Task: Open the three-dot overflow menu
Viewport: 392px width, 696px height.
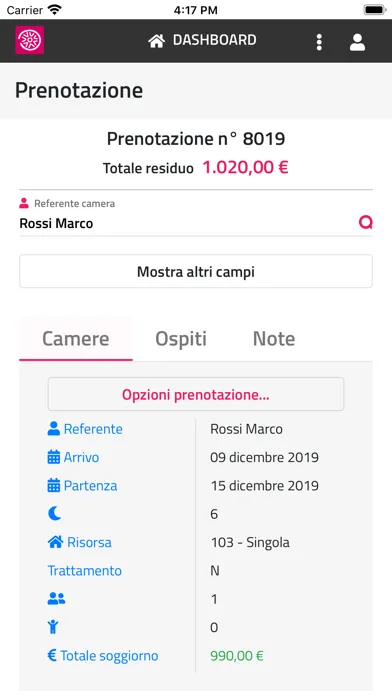Action: click(x=319, y=42)
